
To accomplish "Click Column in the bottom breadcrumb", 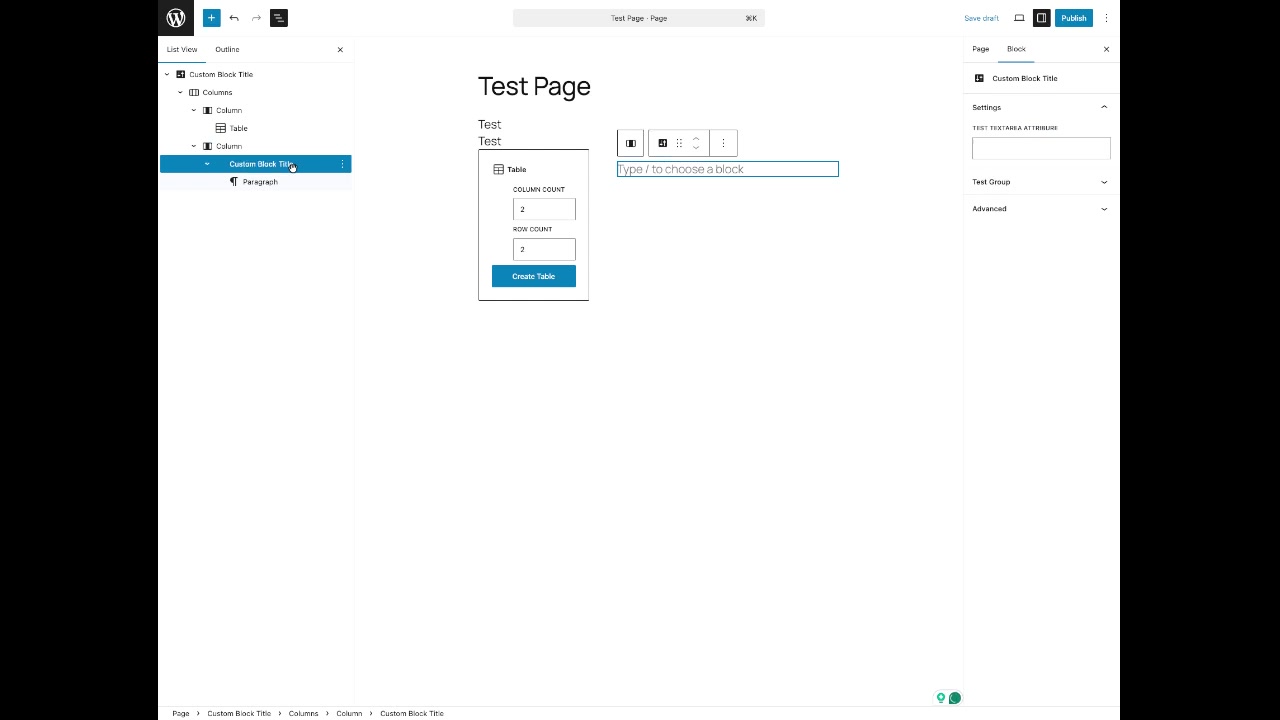I will pos(349,713).
